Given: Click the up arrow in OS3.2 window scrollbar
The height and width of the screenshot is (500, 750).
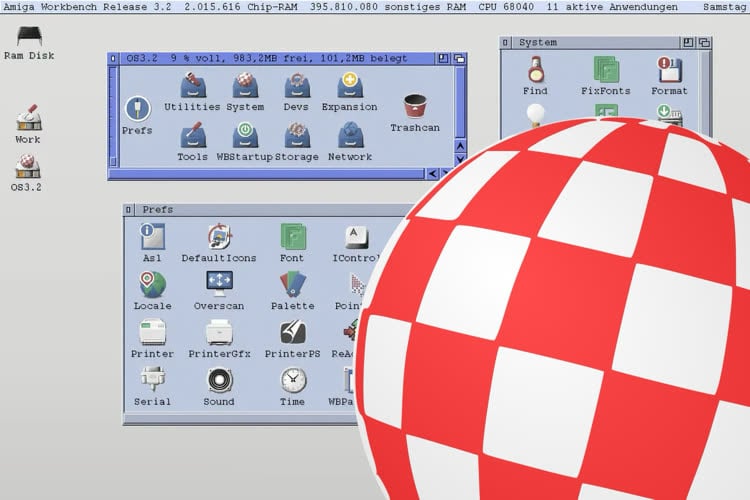Looking at the screenshot, I should pos(460,145).
